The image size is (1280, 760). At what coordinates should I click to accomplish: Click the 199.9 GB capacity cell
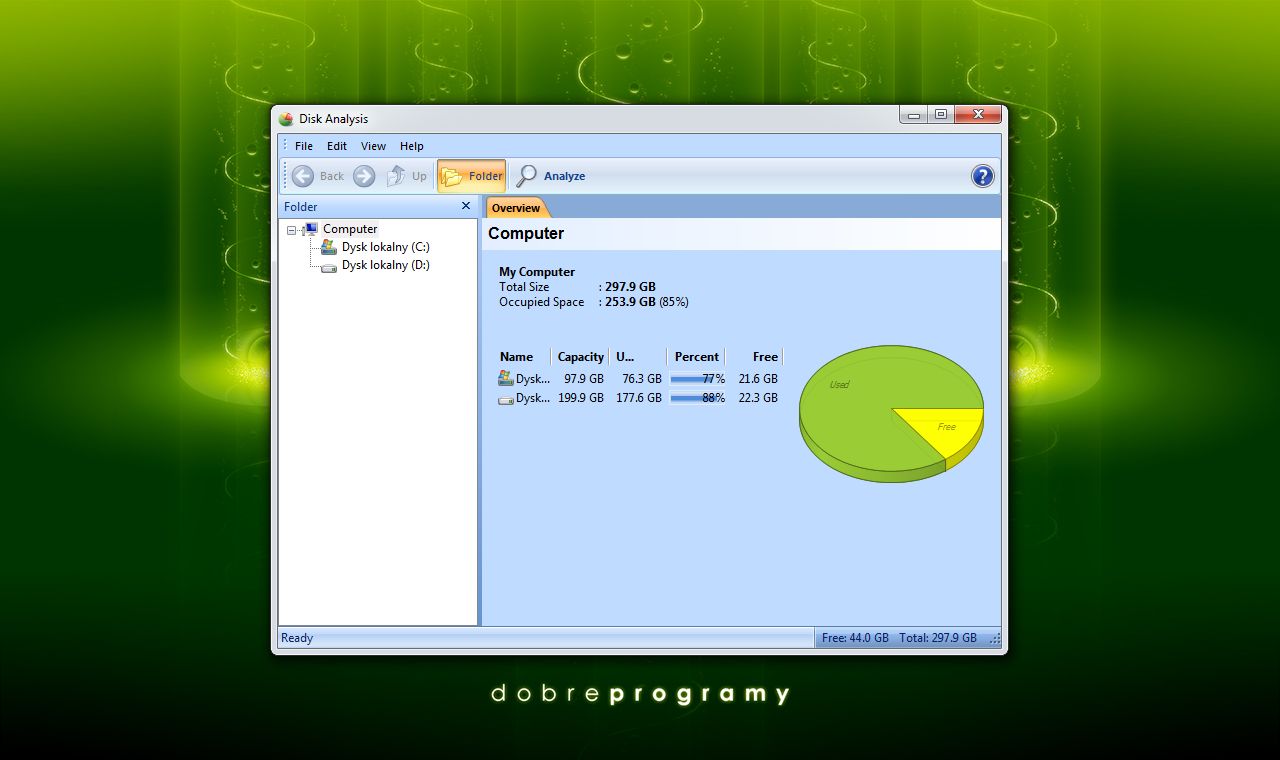tap(581, 398)
